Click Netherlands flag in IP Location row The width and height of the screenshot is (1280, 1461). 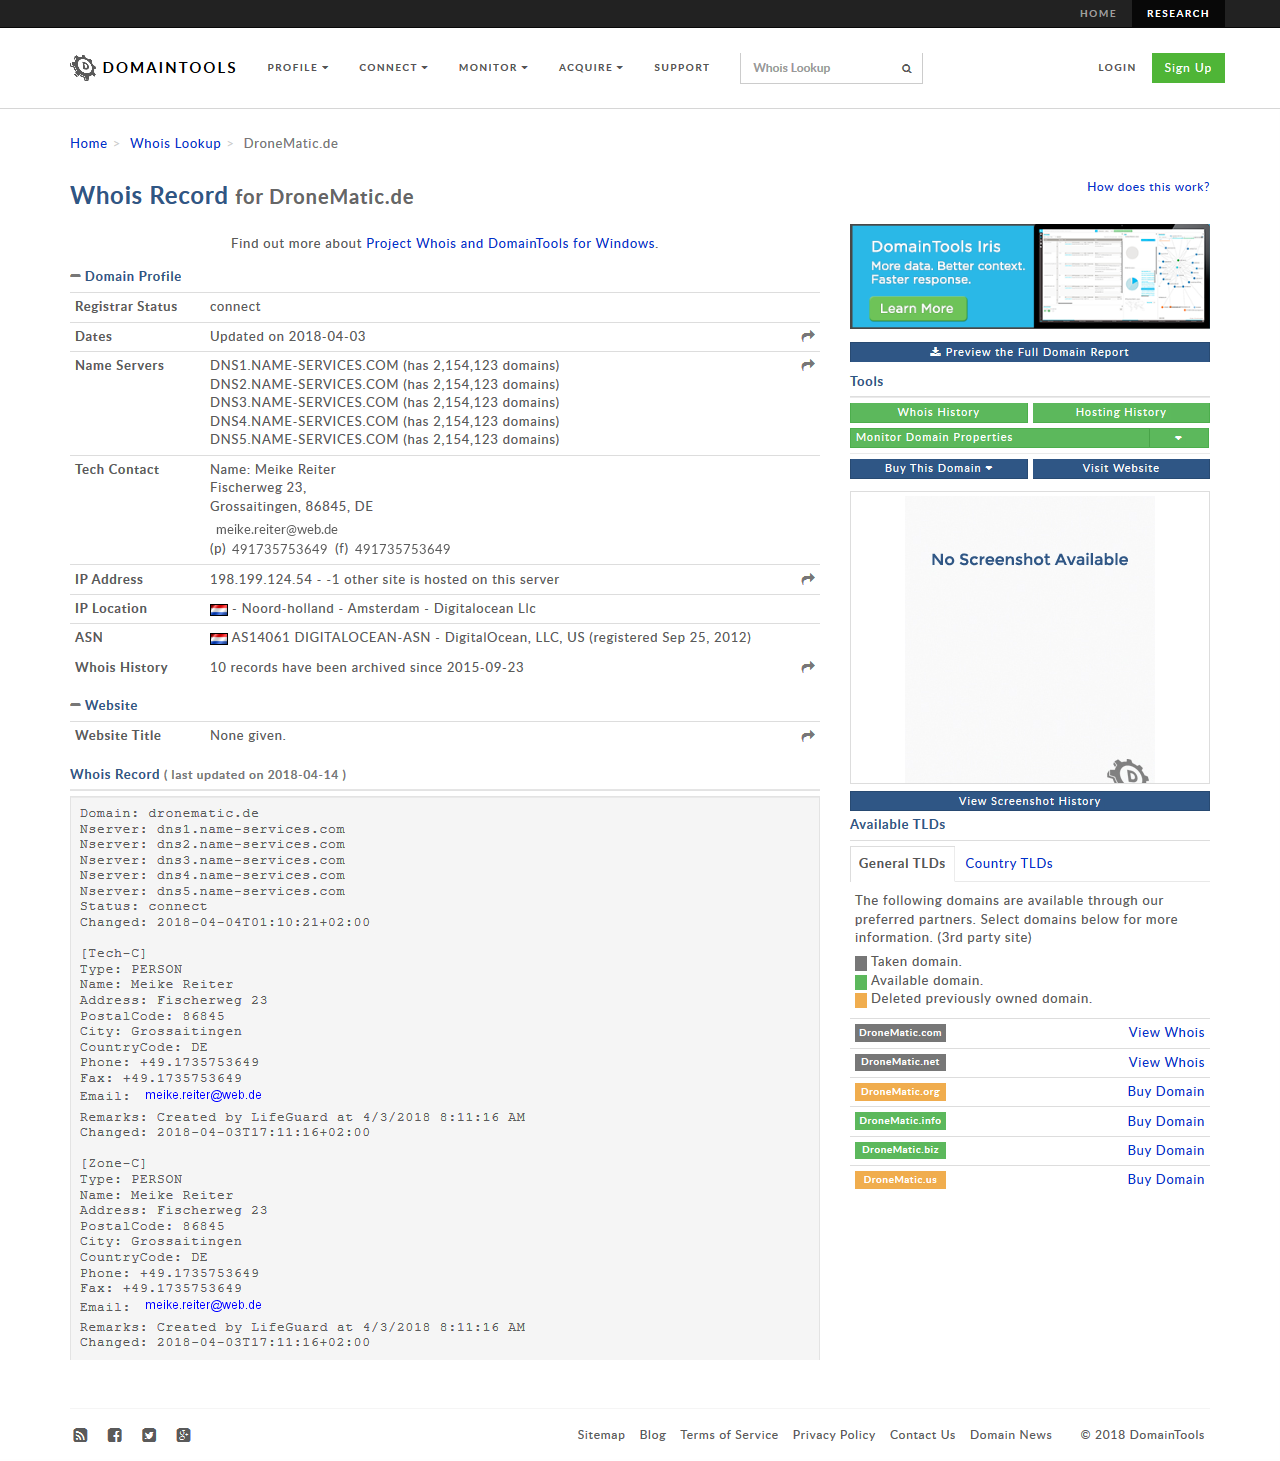point(219,609)
